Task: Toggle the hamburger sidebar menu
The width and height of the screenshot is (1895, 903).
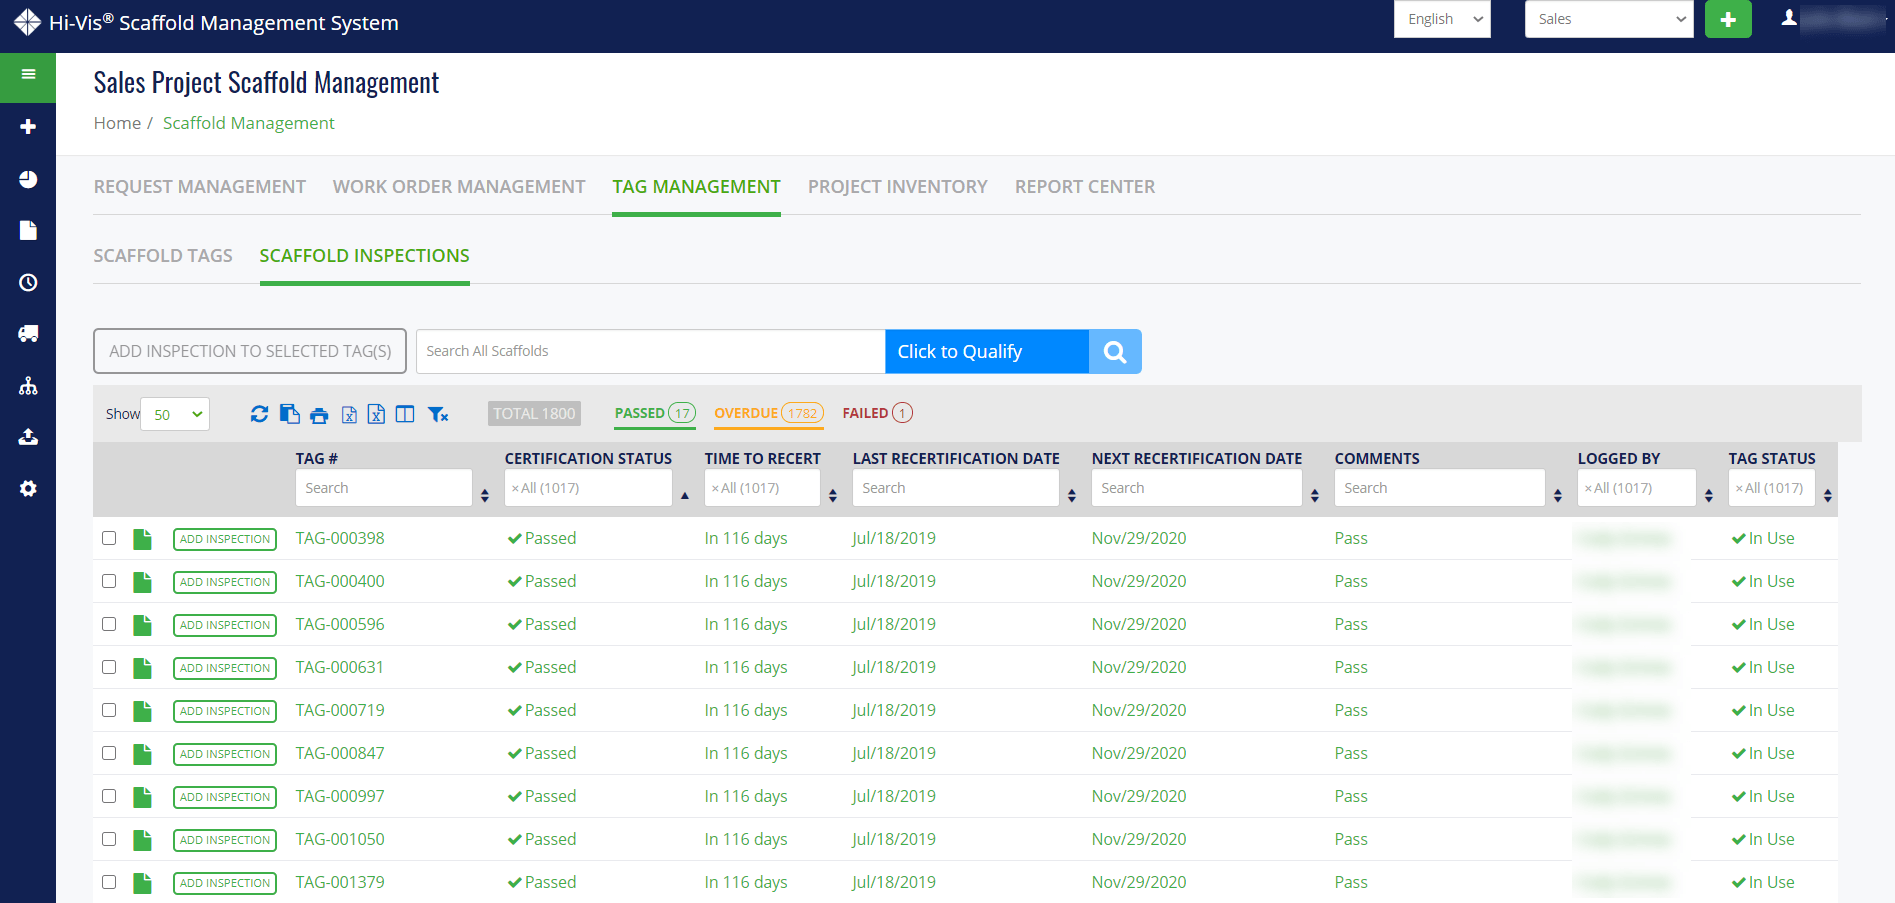Action: [x=28, y=75]
